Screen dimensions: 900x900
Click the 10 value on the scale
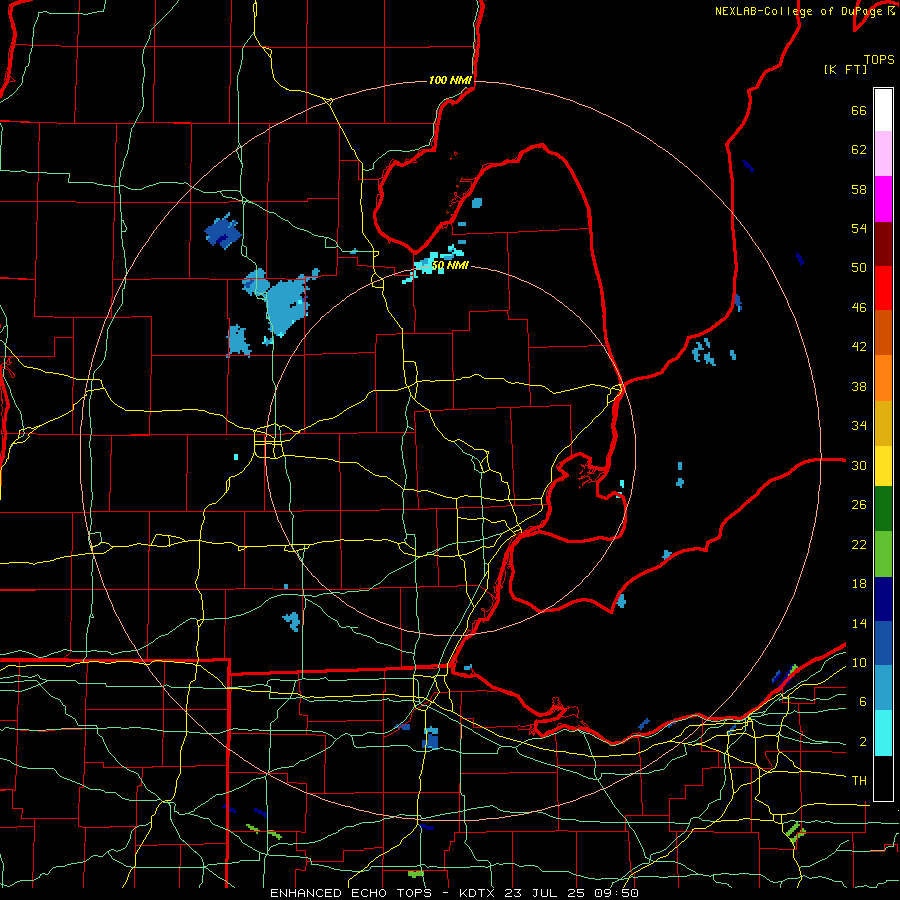pyautogui.click(x=859, y=662)
